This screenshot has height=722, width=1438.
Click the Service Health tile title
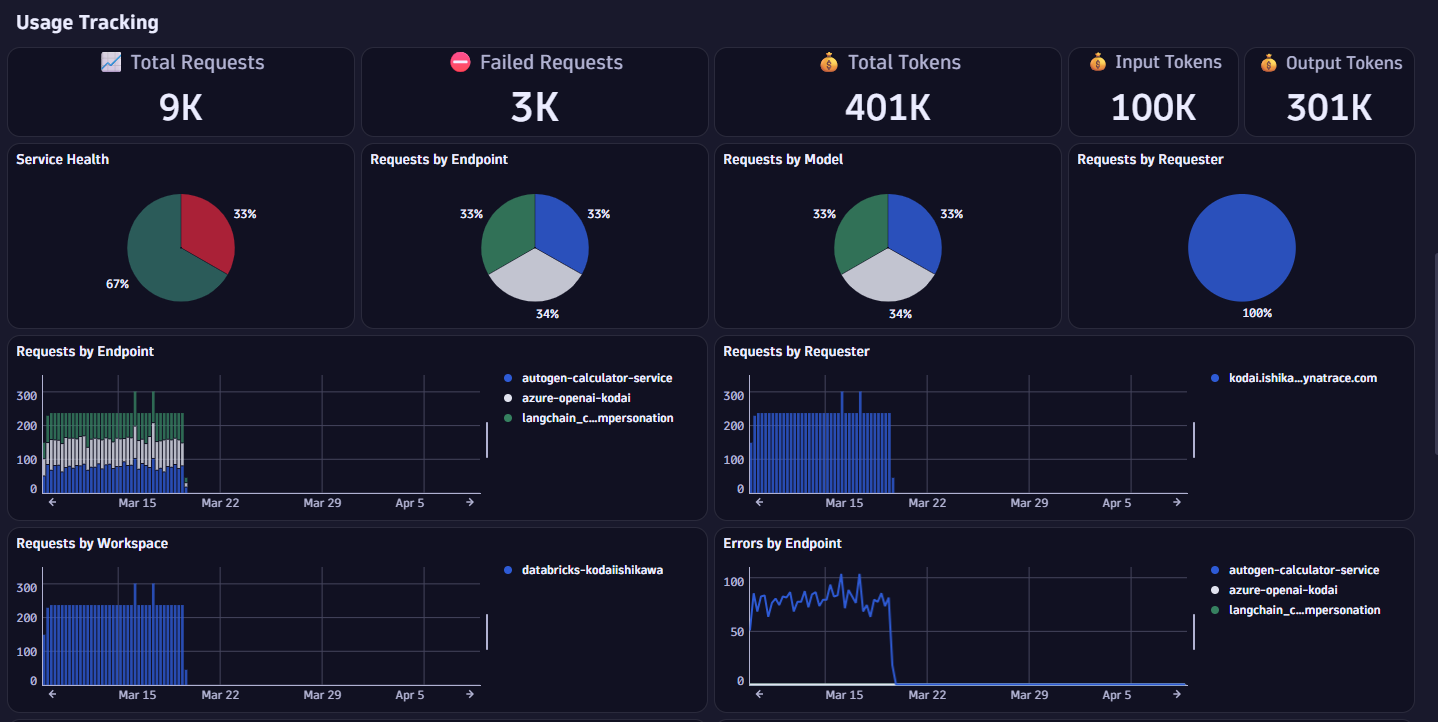63,159
